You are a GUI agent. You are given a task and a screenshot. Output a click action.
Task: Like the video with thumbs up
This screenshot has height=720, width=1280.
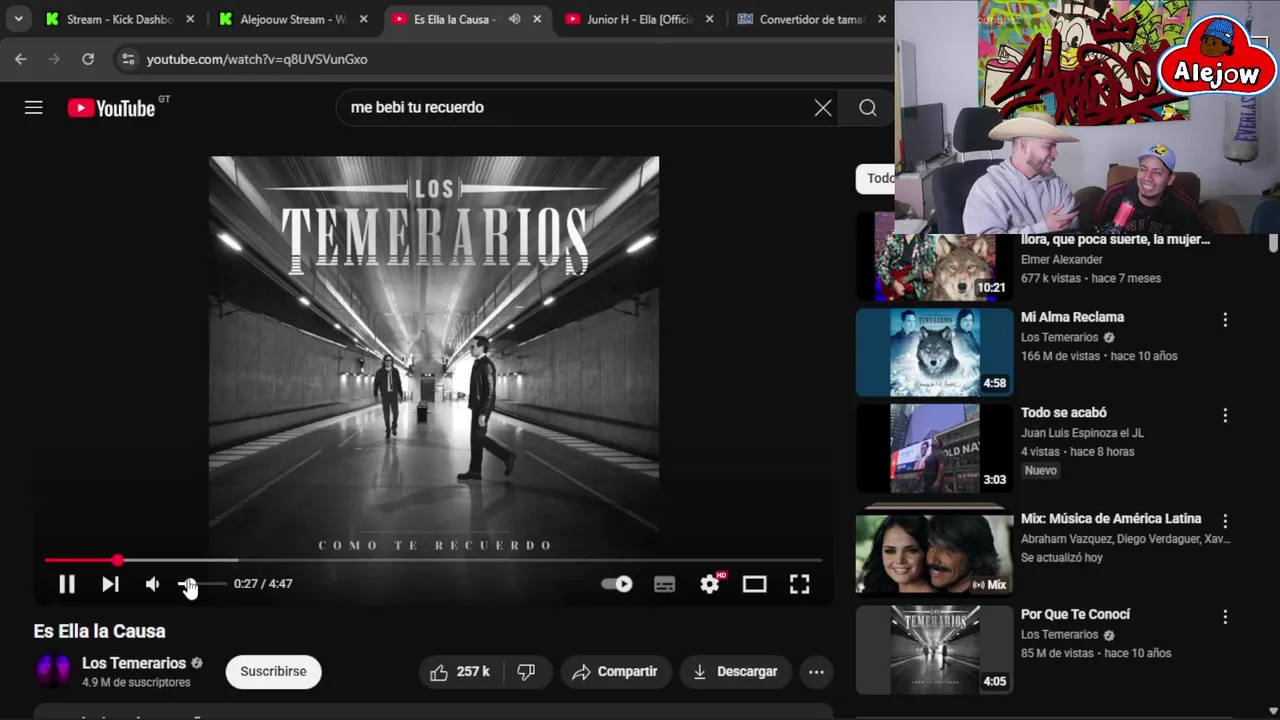click(x=460, y=672)
